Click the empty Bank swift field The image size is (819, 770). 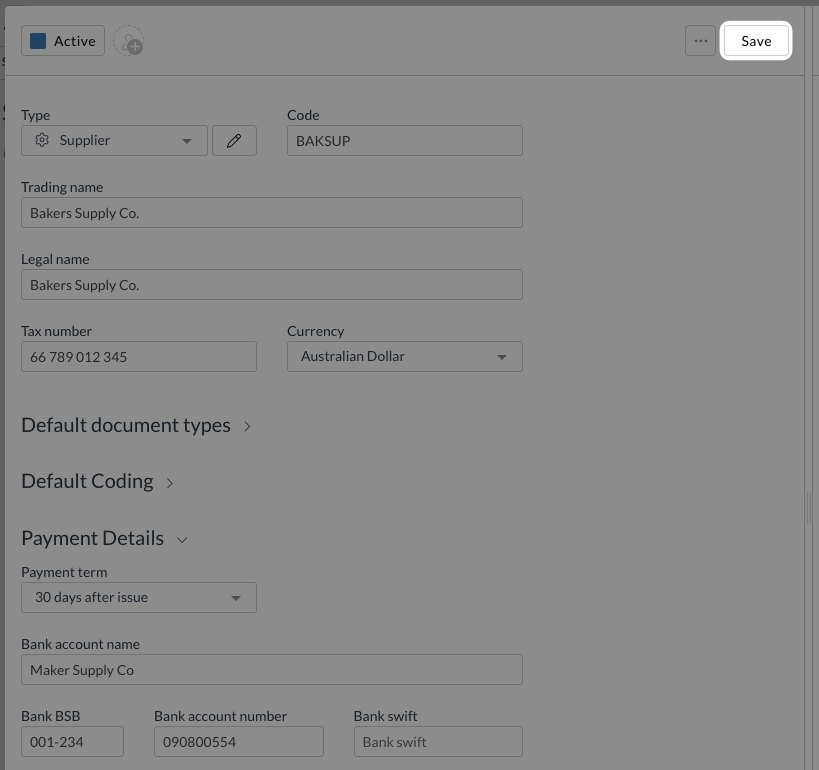(x=437, y=742)
